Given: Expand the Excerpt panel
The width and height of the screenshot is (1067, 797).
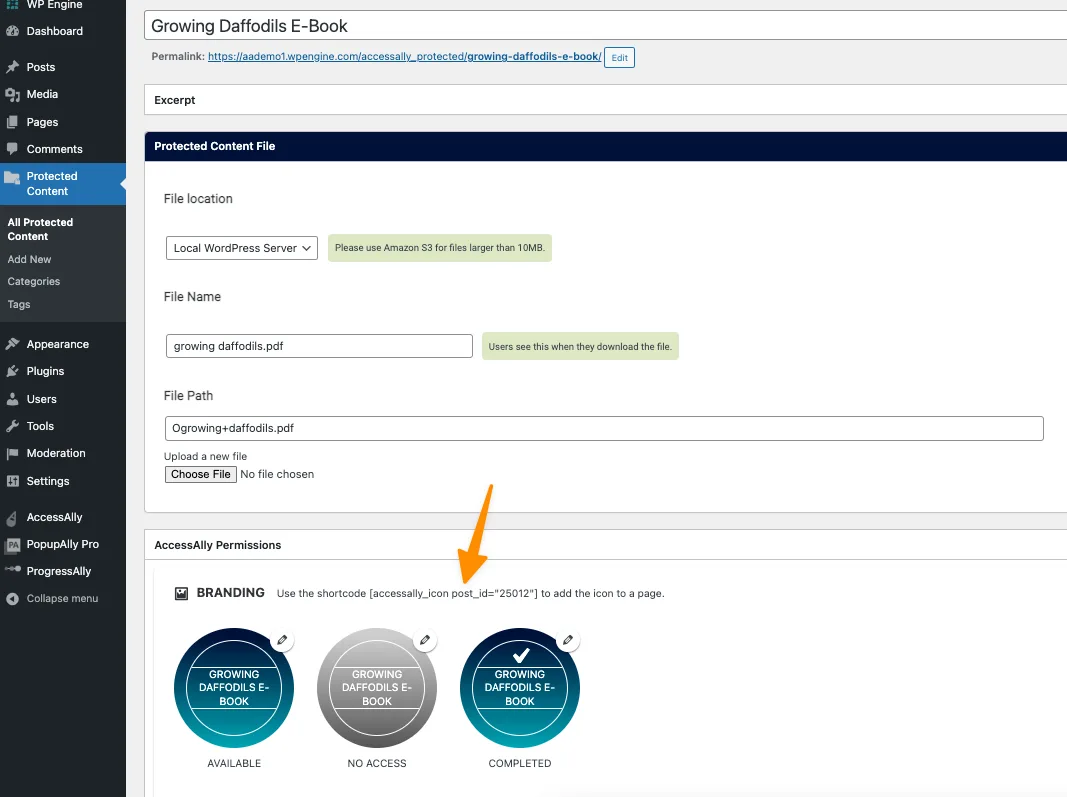Looking at the screenshot, I should tap(605, 100).
